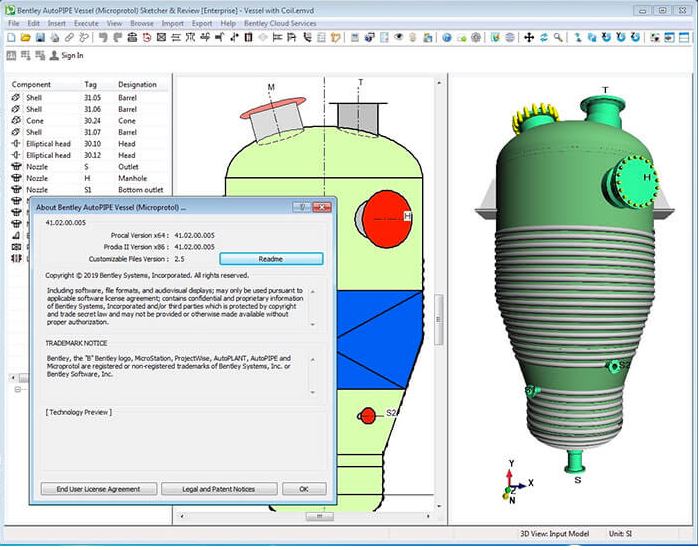Click the Save floppy-disk toolbar icon
699x550 pixels.
tap(40, 38)
